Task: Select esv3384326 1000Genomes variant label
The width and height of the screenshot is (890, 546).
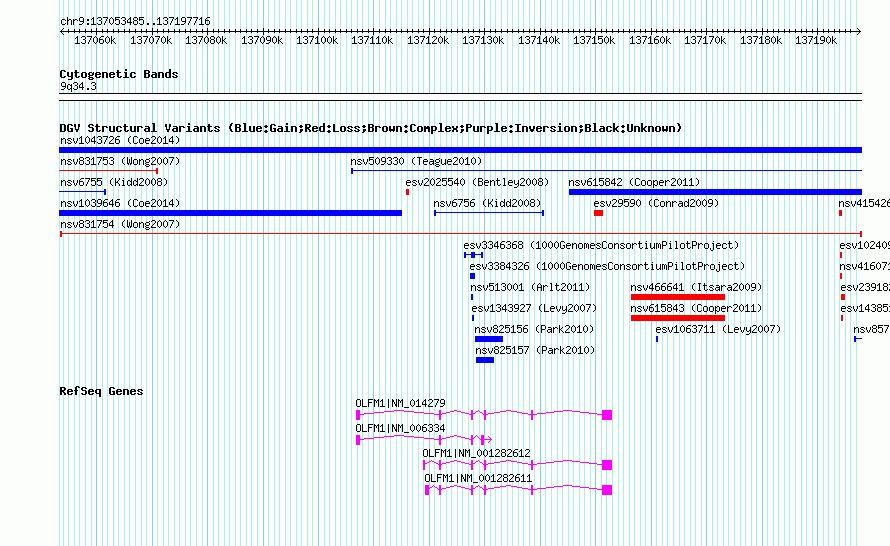Action: click(x=607, y=266)
